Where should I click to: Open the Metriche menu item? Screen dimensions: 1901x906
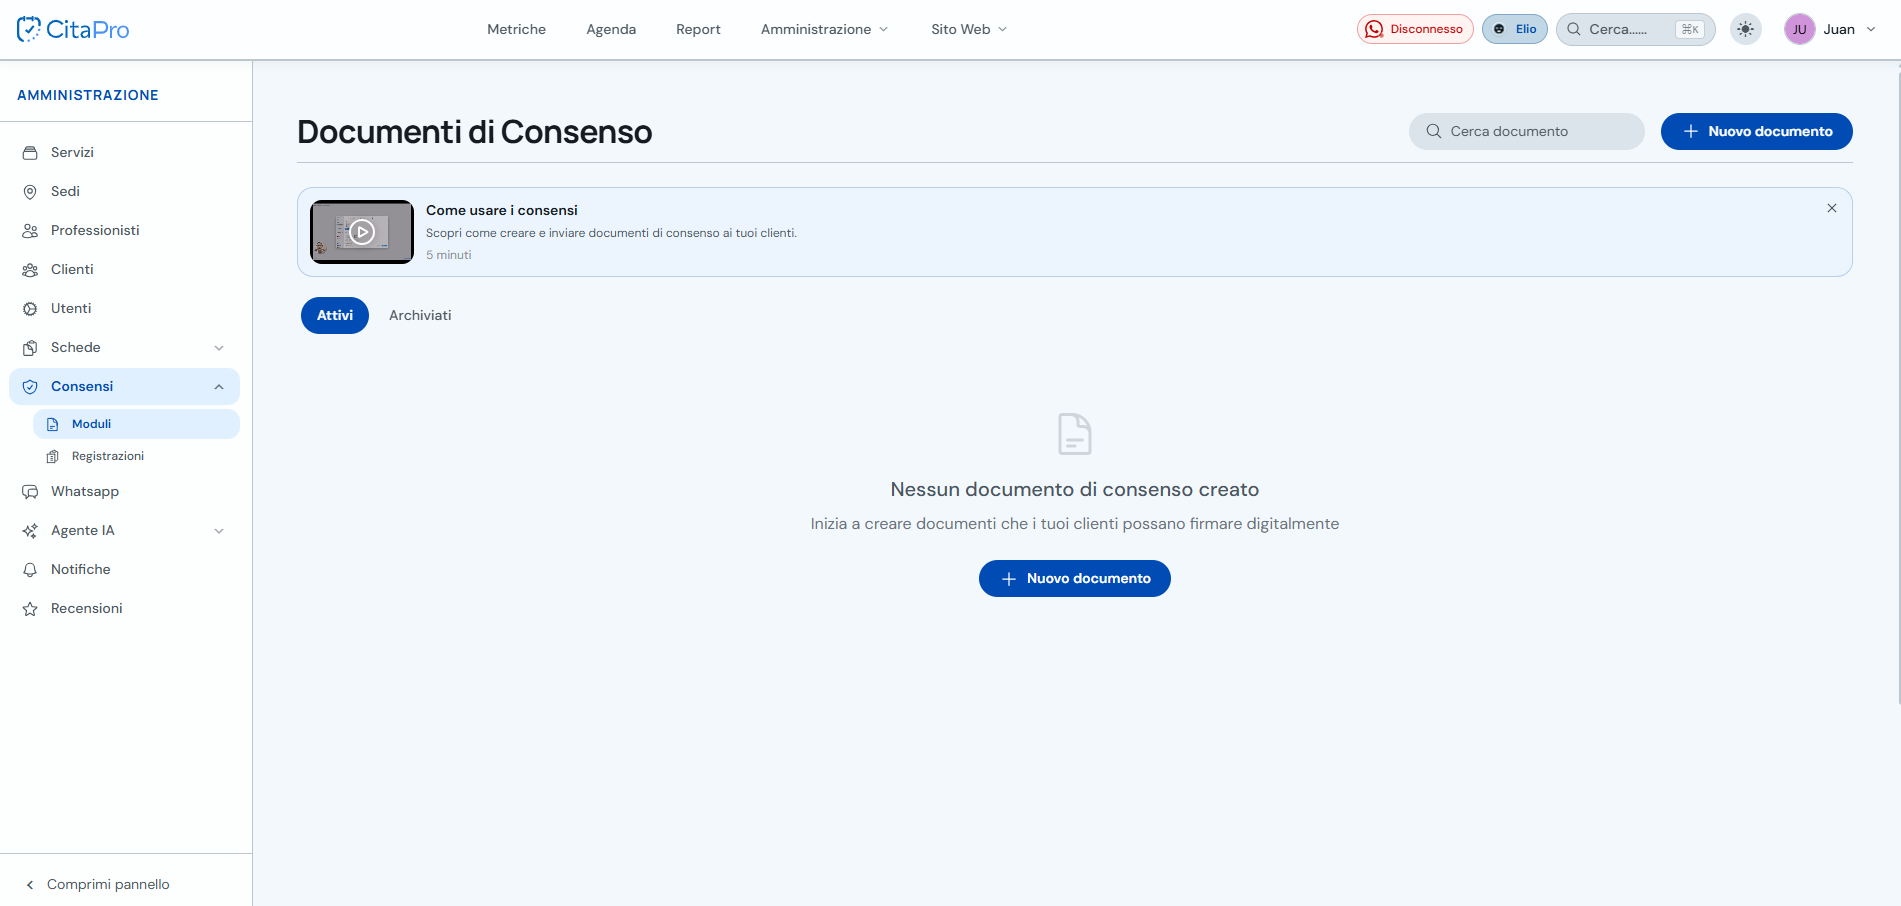point(516,29)
